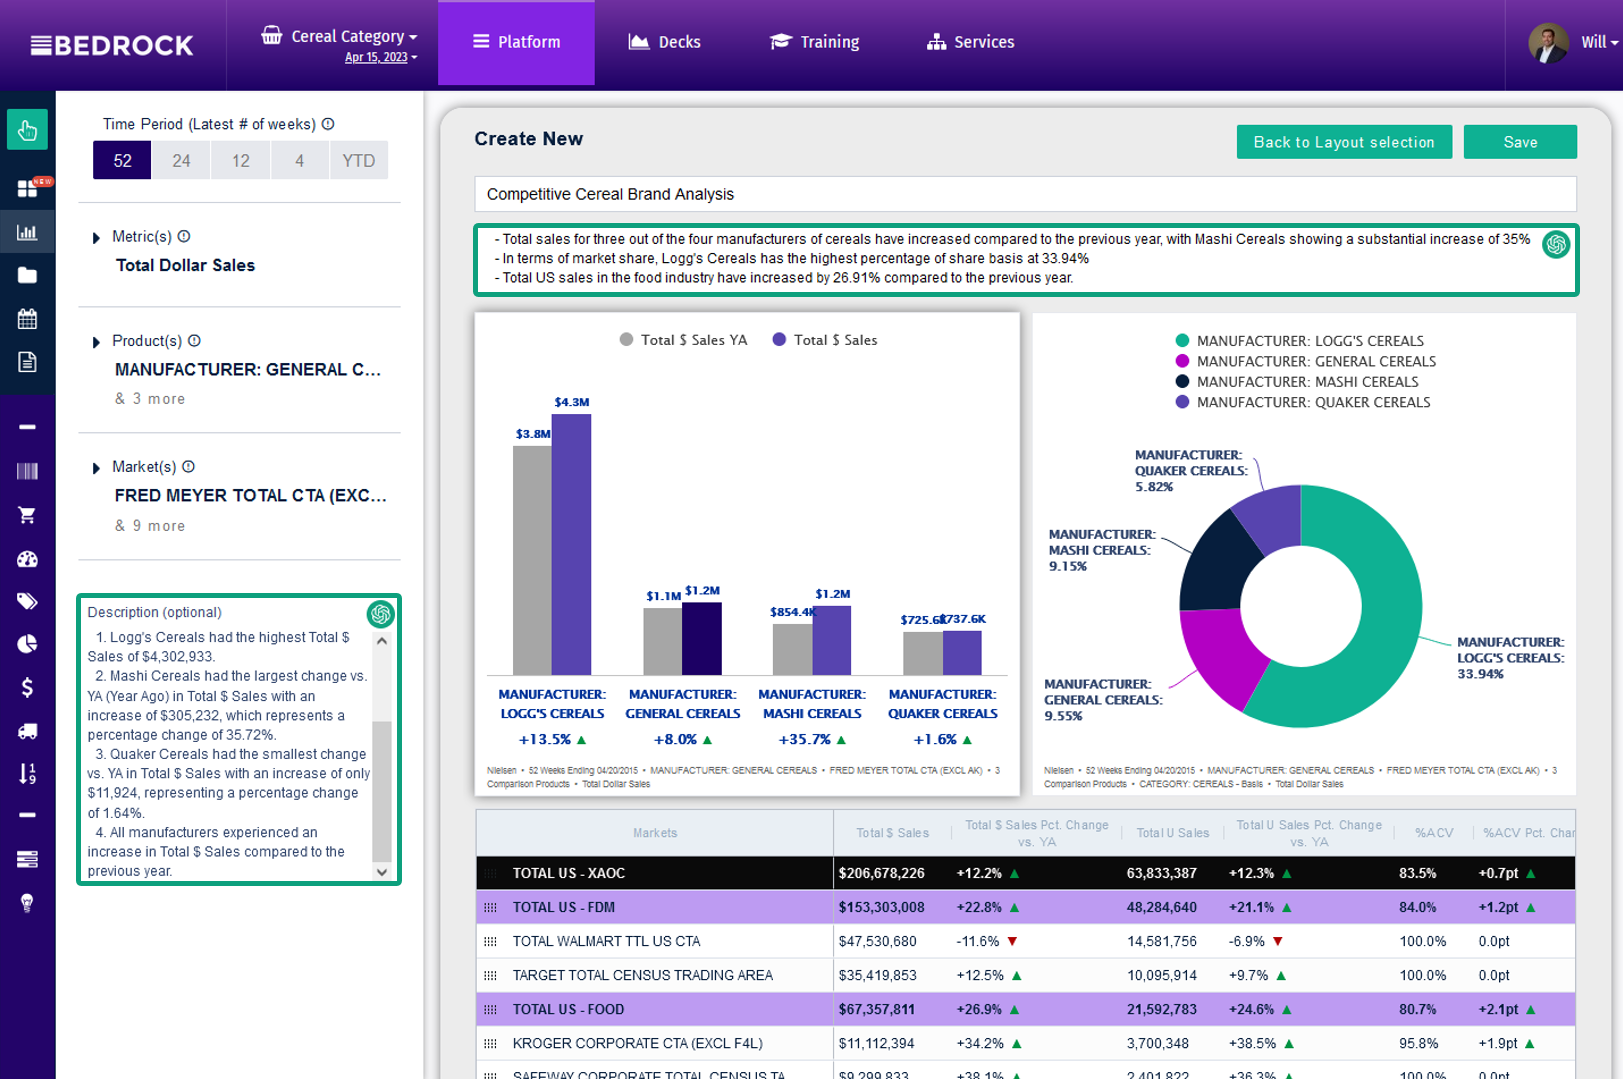The width and height of the screenshot is (1623, 1079).
Task: Click the barcode icon in sidebar
Action: tap(27, 471)
